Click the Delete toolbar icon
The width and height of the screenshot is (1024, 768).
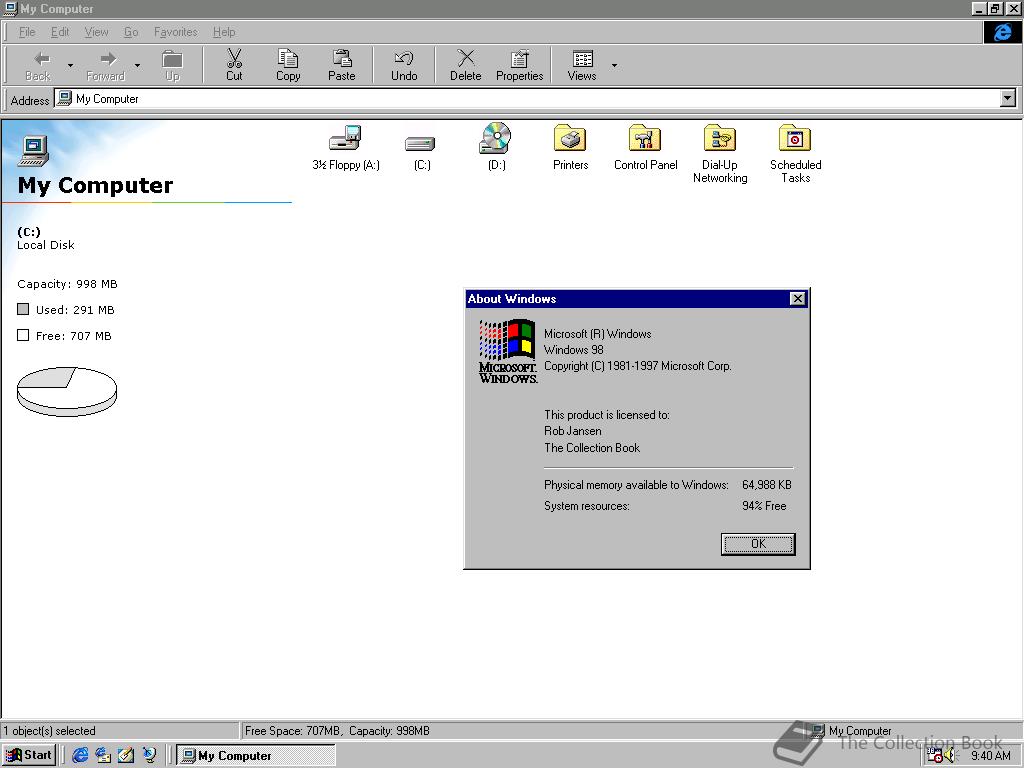(466, 59)
